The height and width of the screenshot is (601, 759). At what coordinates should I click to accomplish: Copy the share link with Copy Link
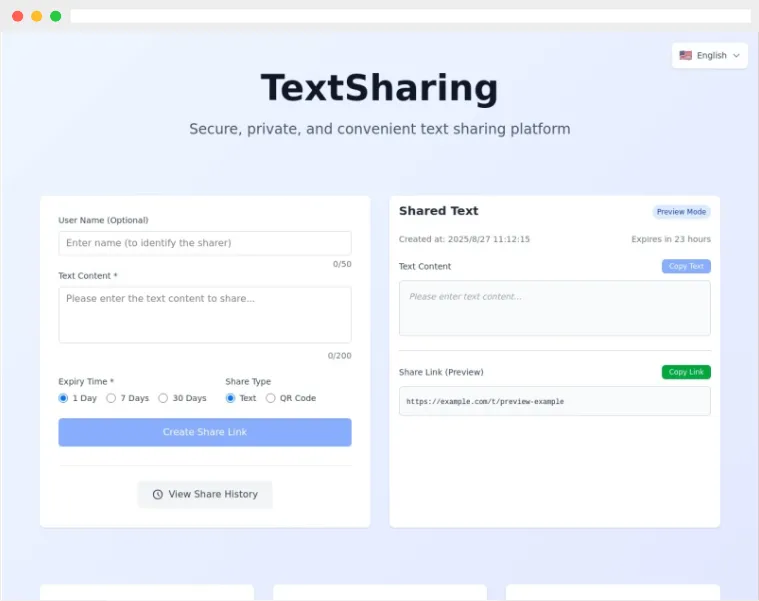point(686,372)
